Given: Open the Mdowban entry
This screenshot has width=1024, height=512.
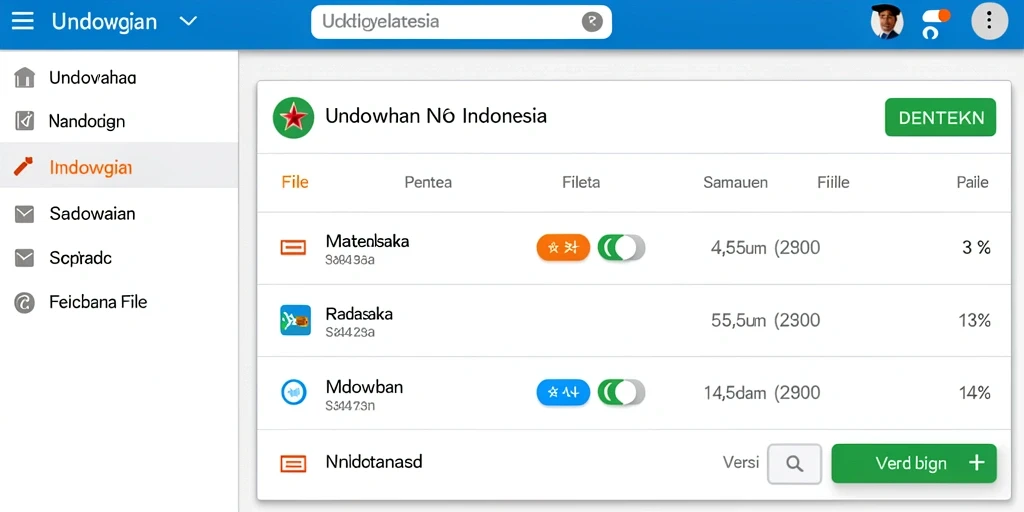Looking at the screenshot, I should pyautogui.click(x=364, y=387).
